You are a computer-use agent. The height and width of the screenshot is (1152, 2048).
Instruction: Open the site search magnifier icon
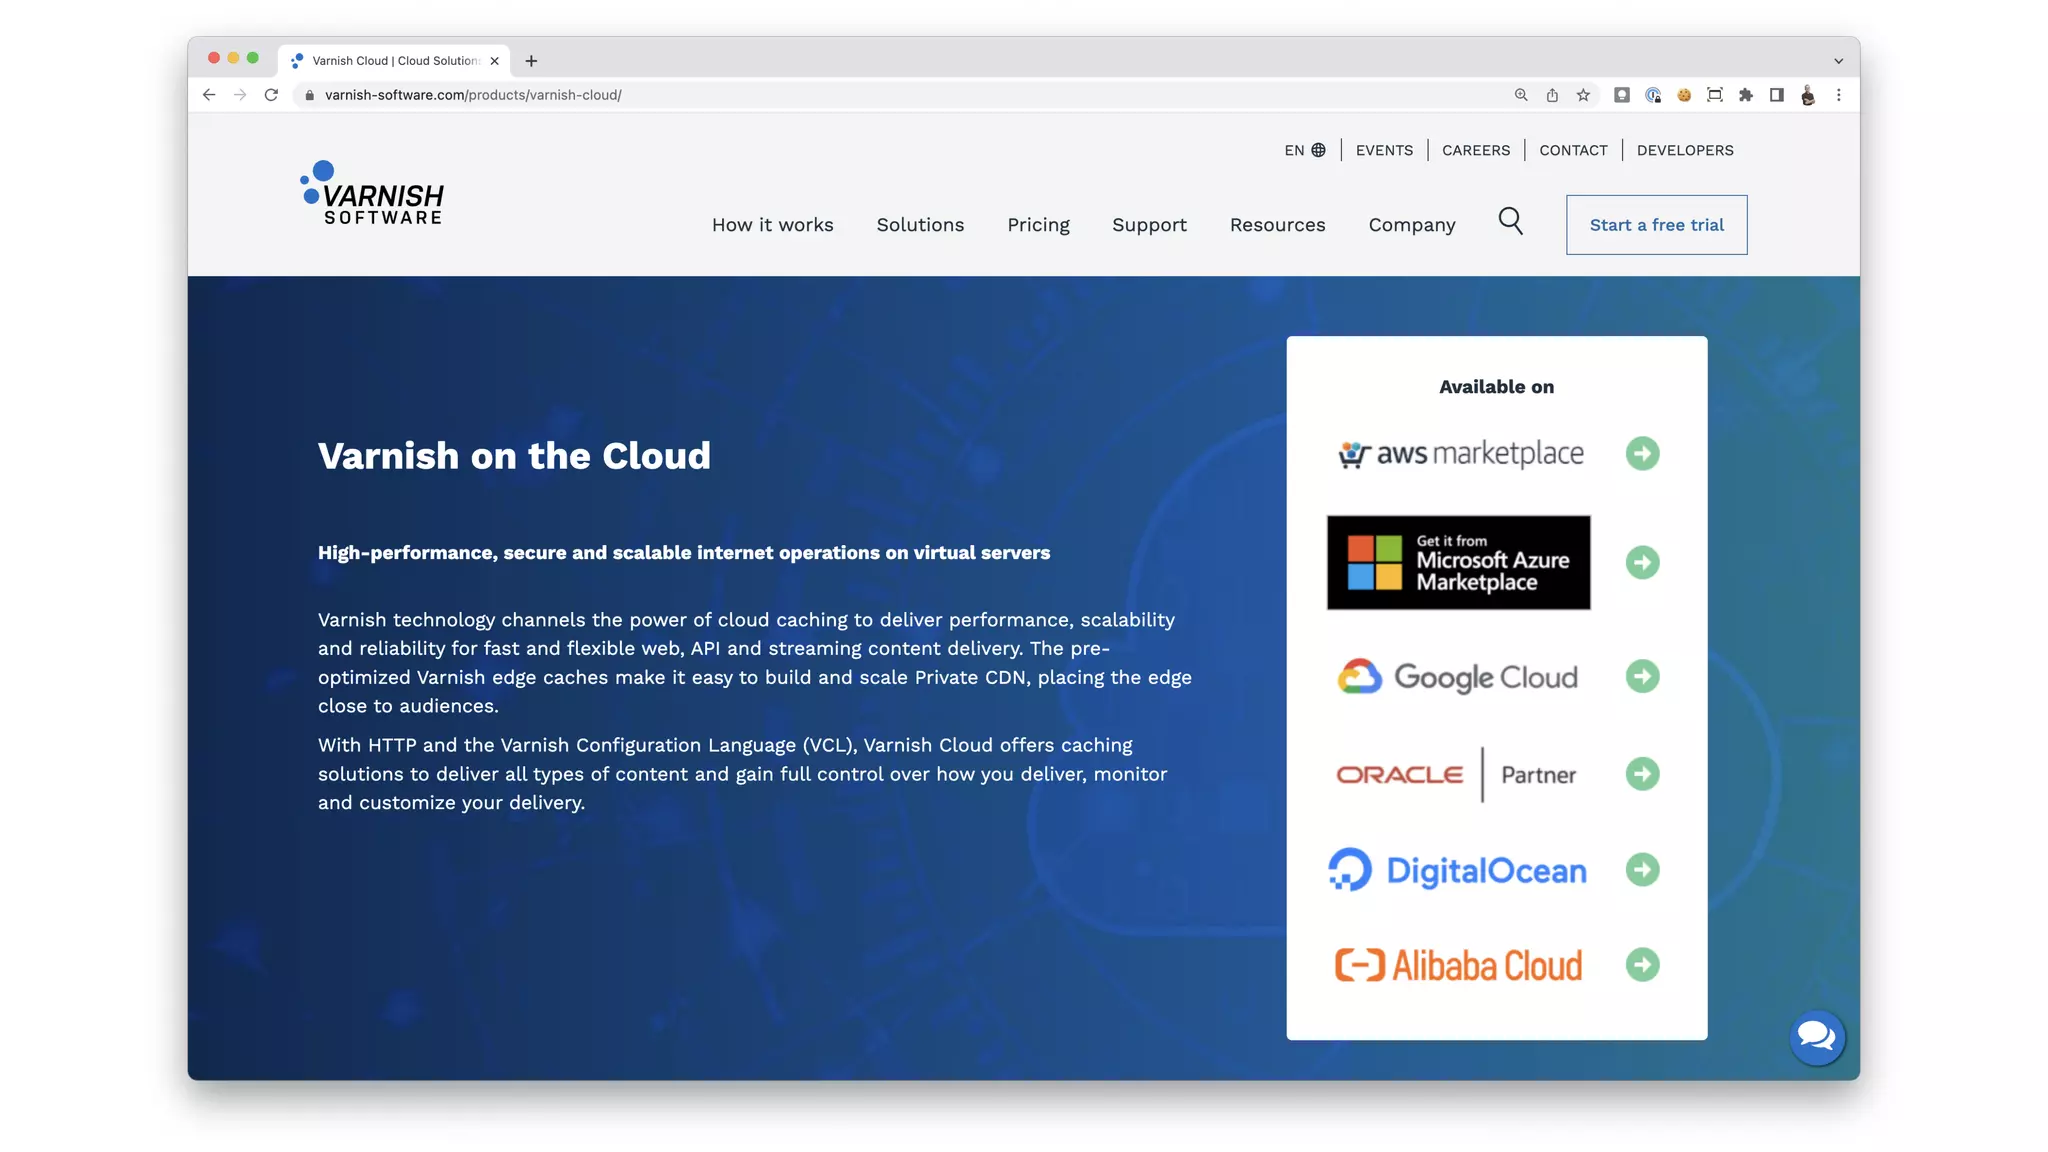[1510, 222]
